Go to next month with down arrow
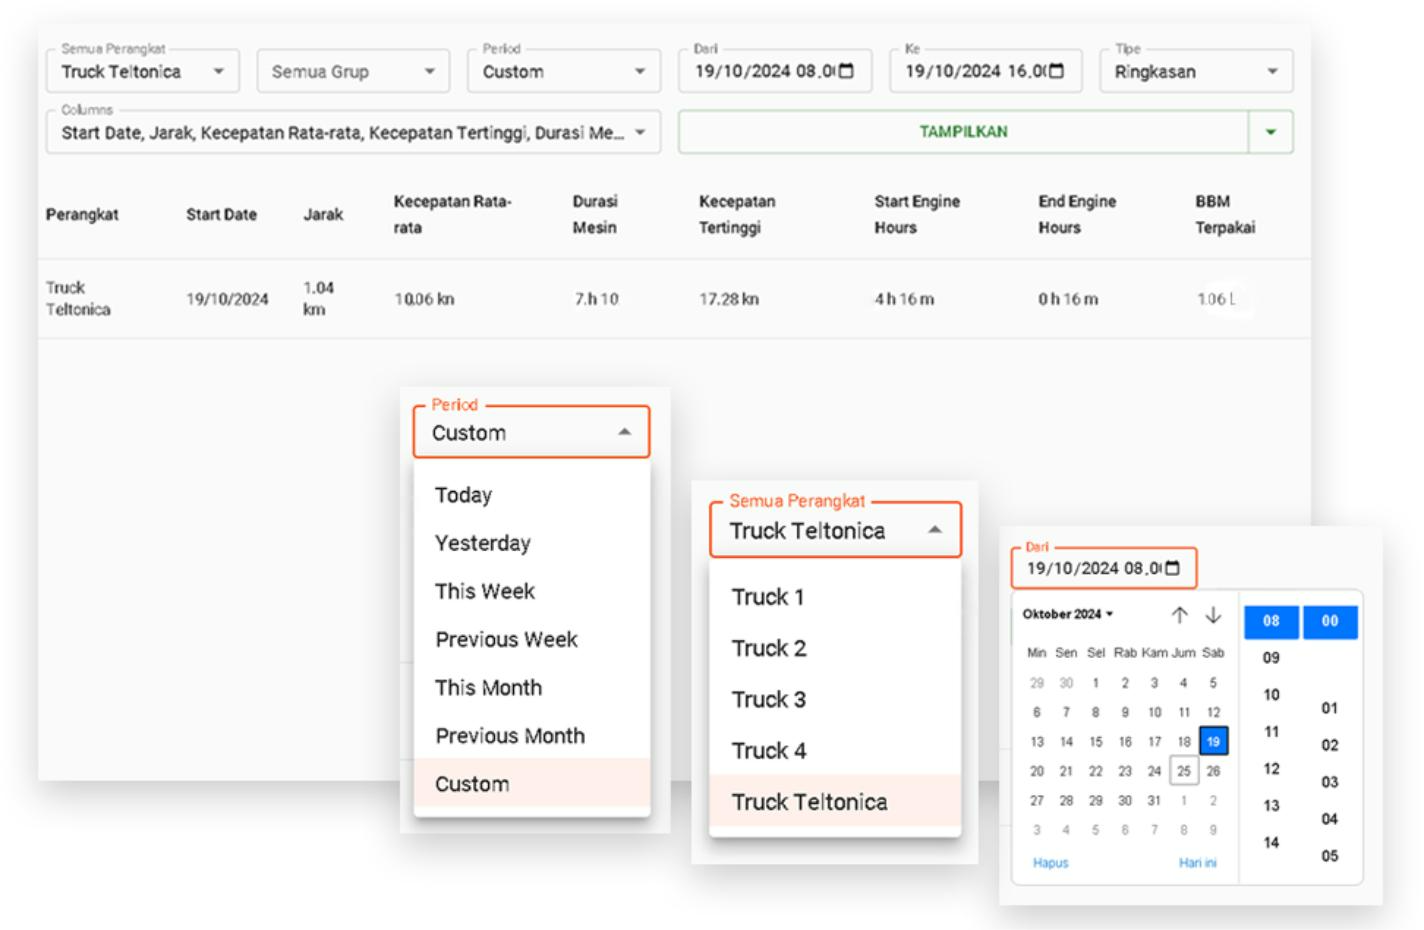The image size is (1424, 930). [x=1213, y=615]
